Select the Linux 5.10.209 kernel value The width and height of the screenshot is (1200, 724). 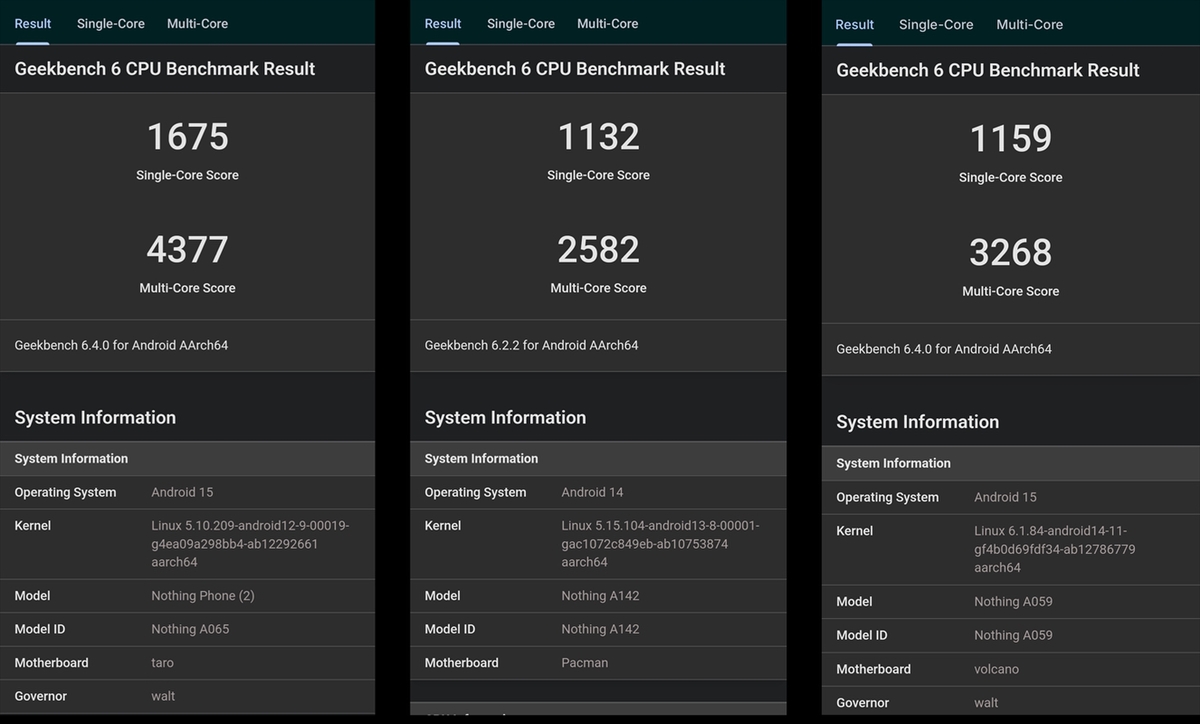point(250,544)
